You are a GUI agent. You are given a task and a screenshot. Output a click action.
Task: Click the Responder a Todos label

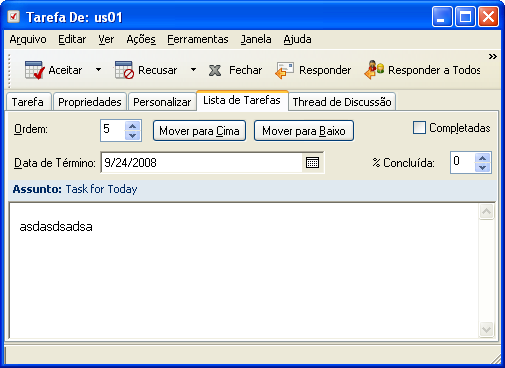point(434,70)
